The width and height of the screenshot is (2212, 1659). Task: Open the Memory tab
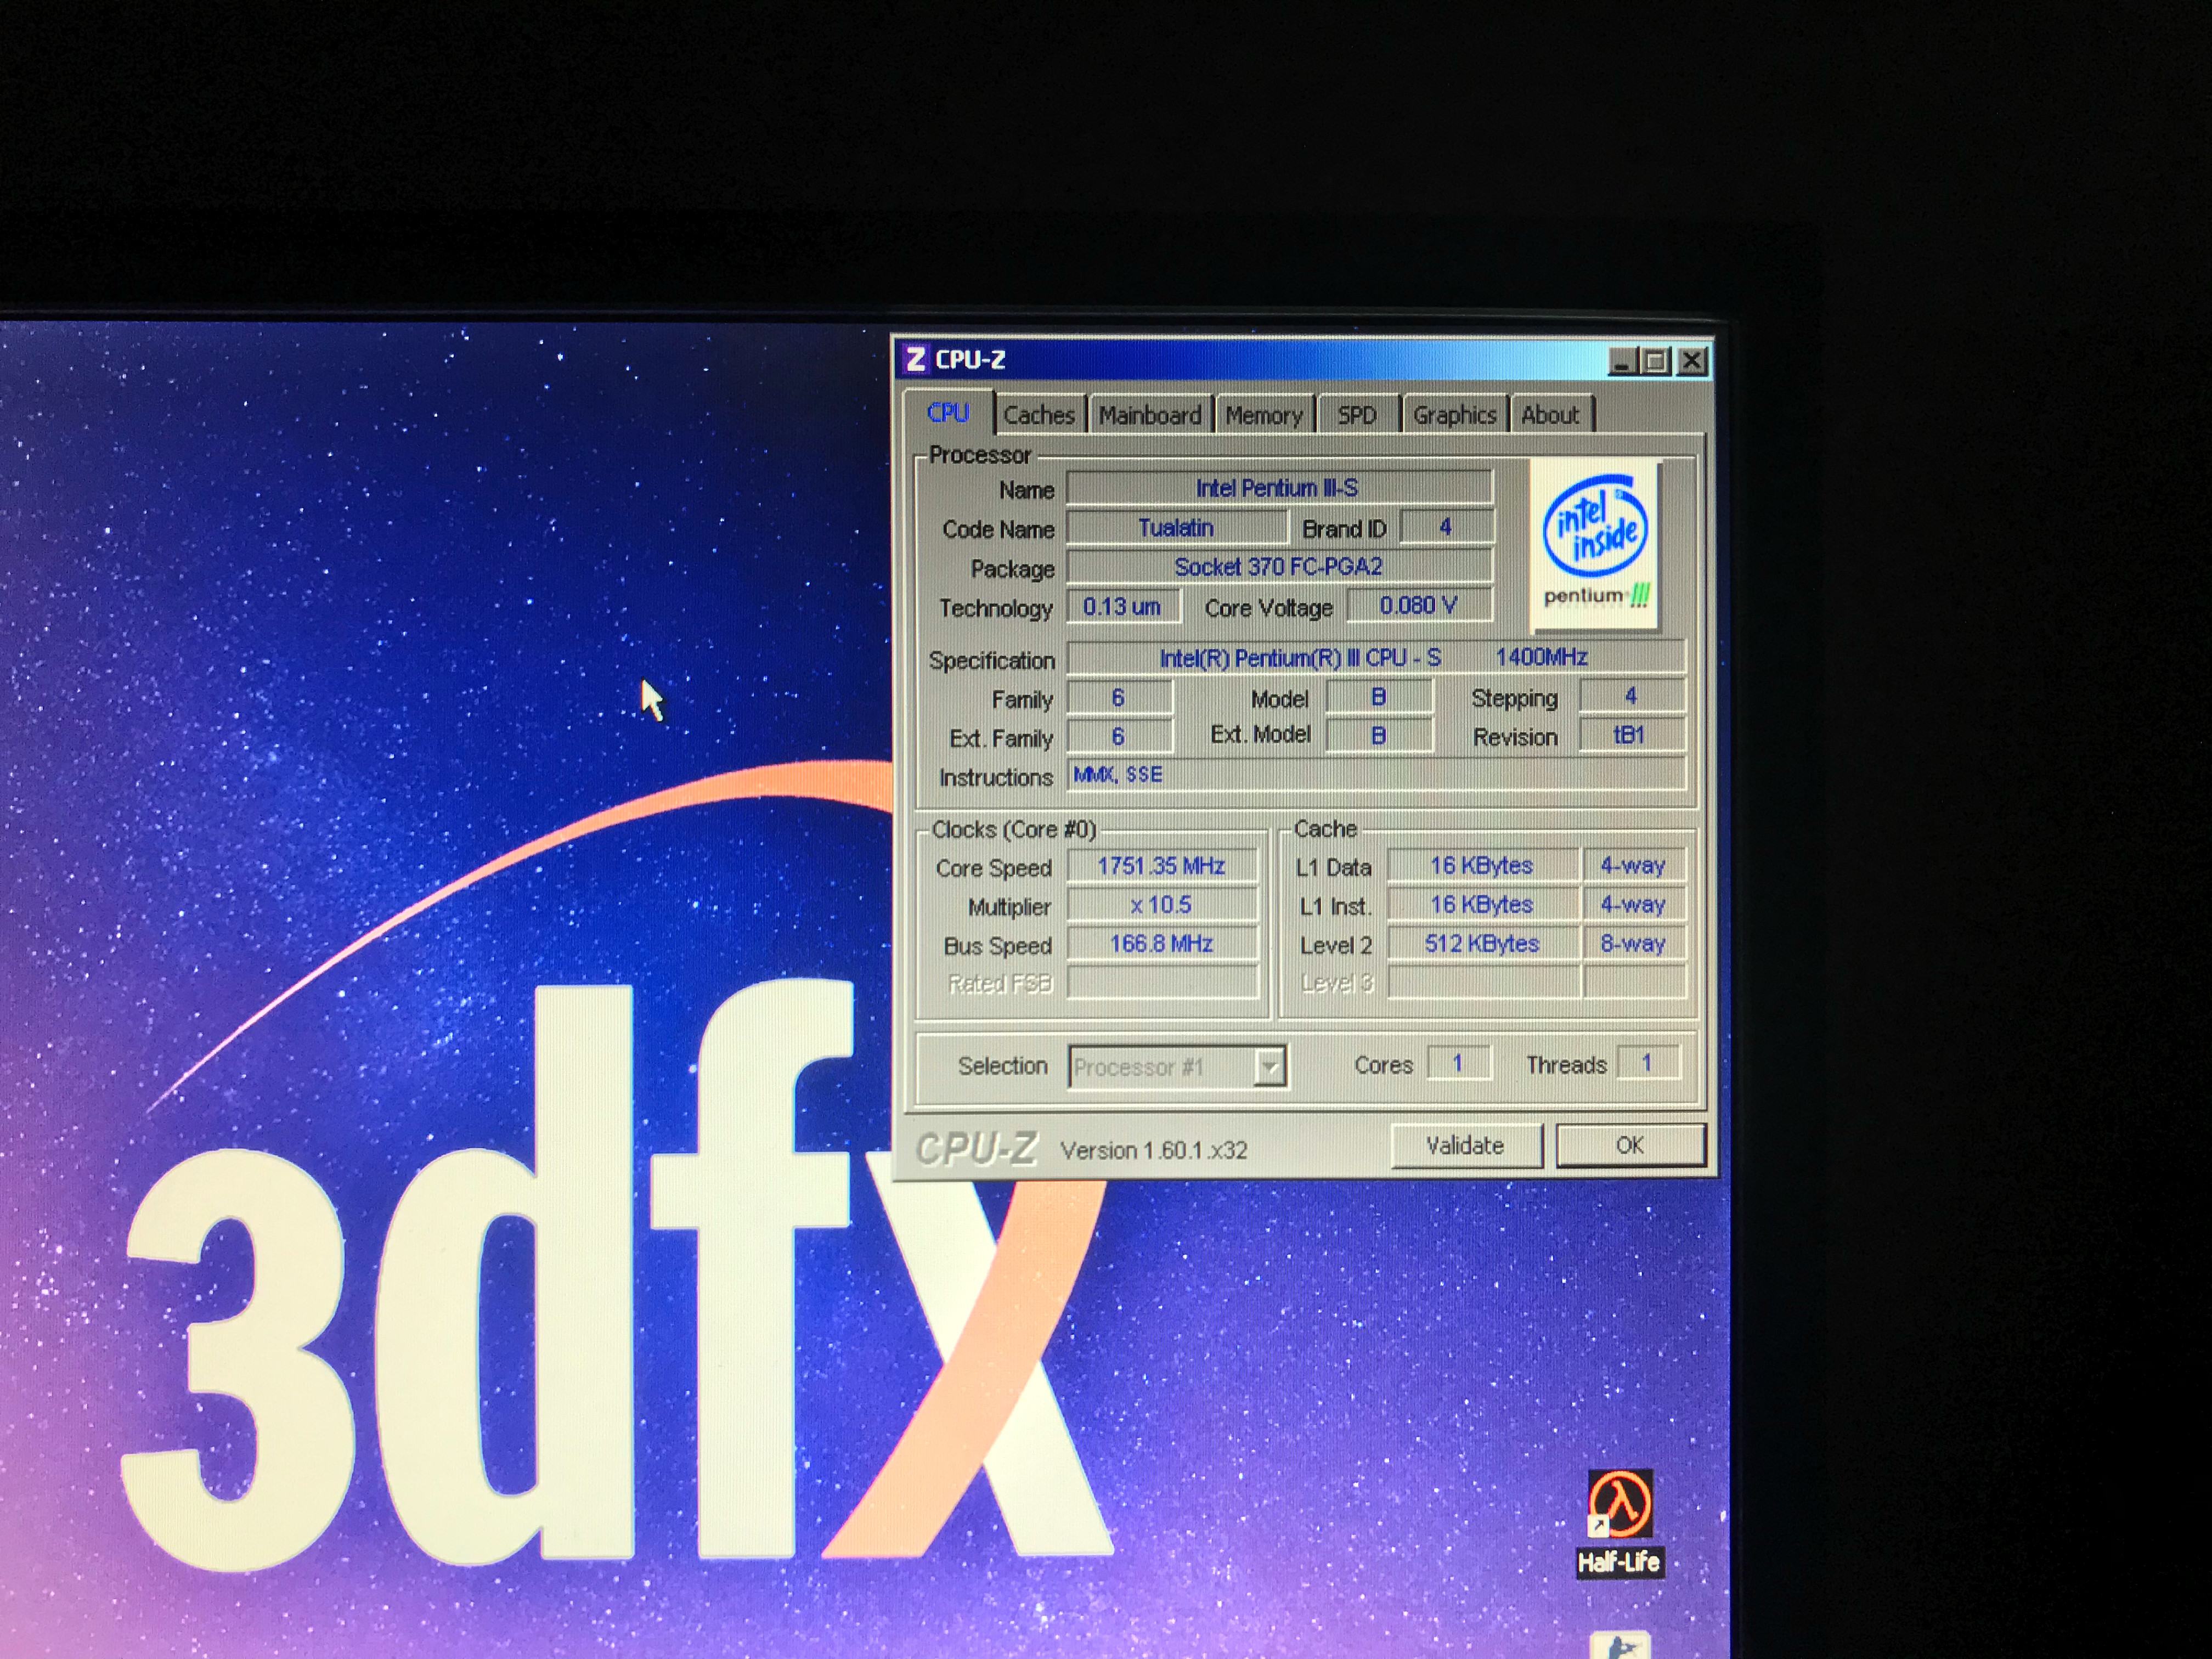[1264, 415]
